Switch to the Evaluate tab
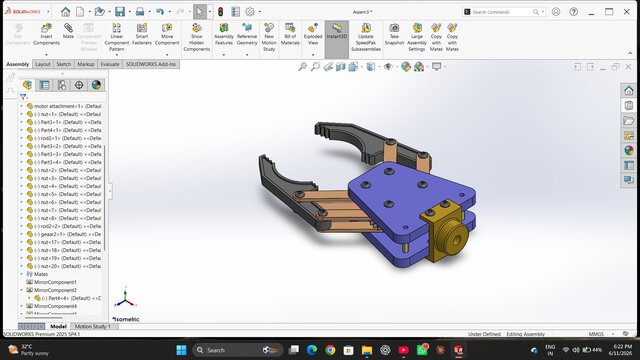Viewport: 640px width, 360px height. (110, 64)
